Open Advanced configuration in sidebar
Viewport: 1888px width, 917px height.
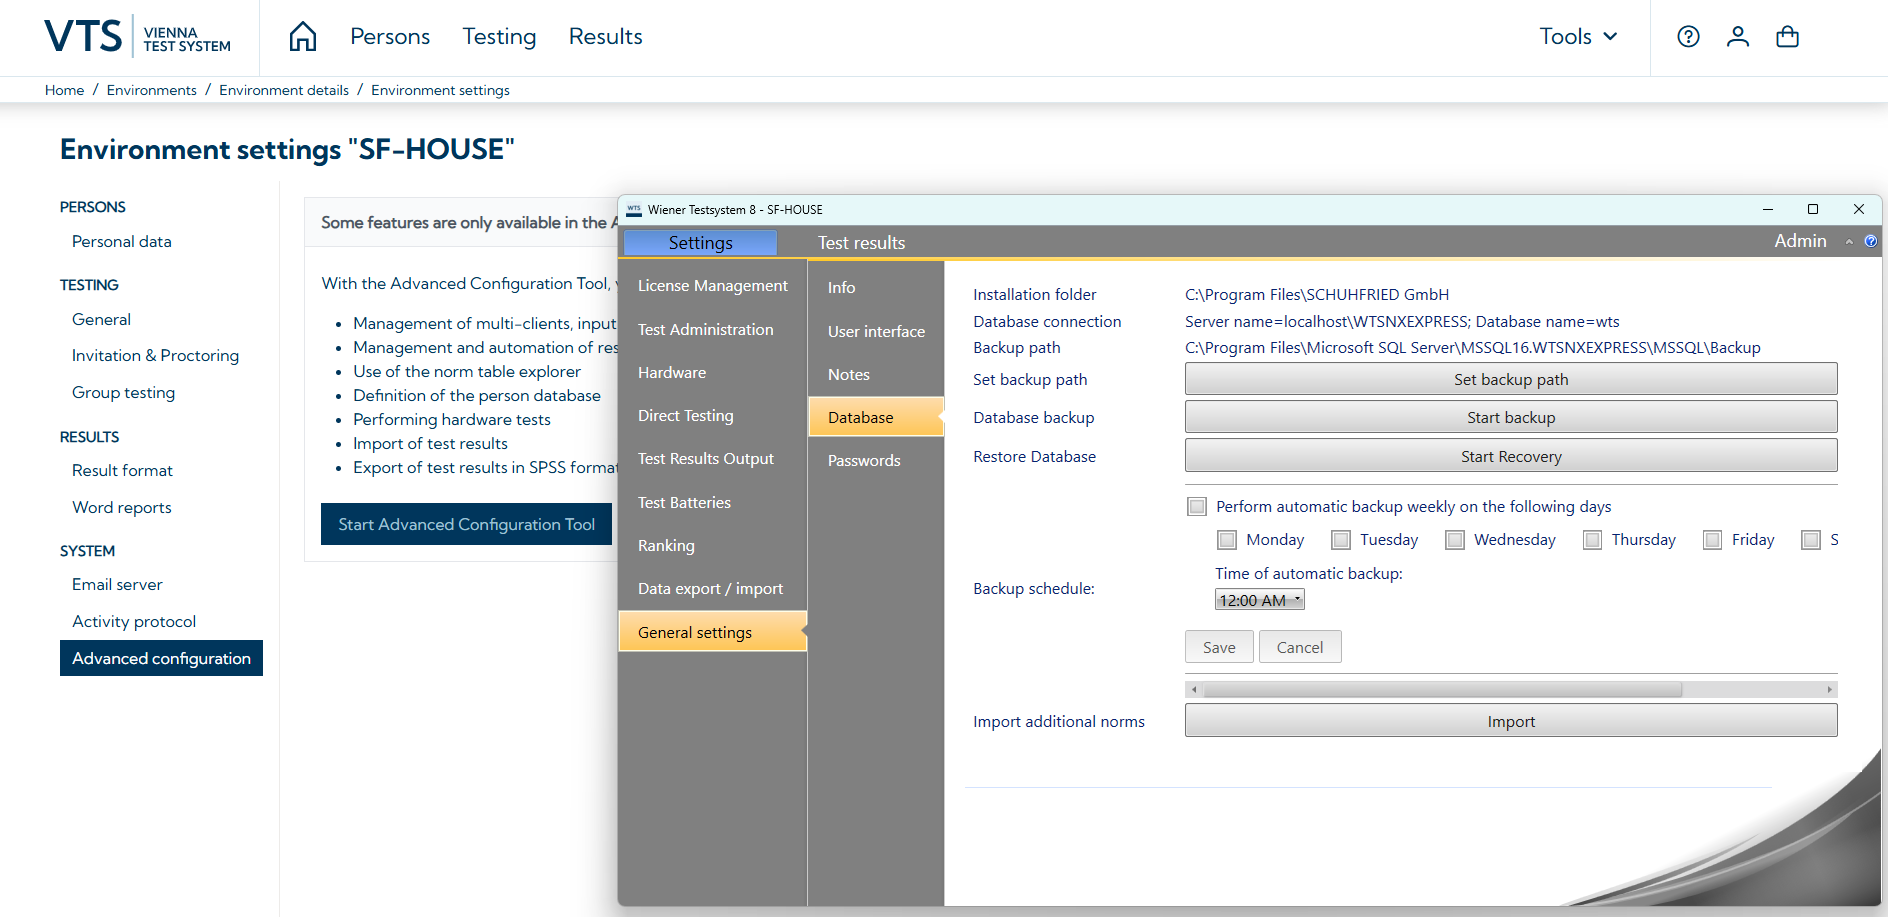pos(161,658)
